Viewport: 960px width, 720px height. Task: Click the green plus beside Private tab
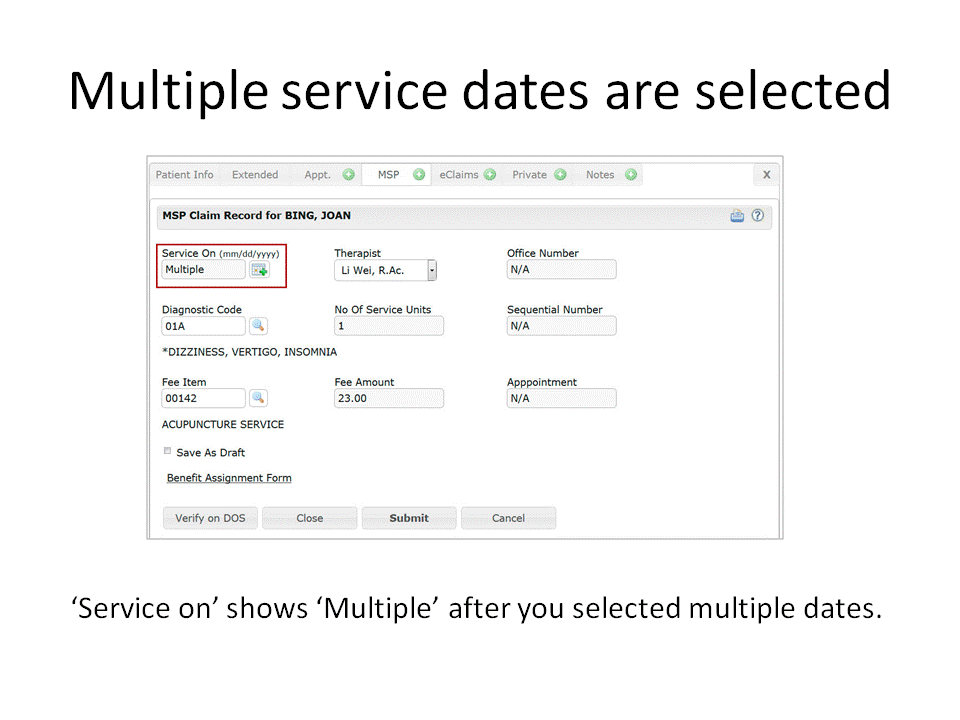[x=560, y=175]
